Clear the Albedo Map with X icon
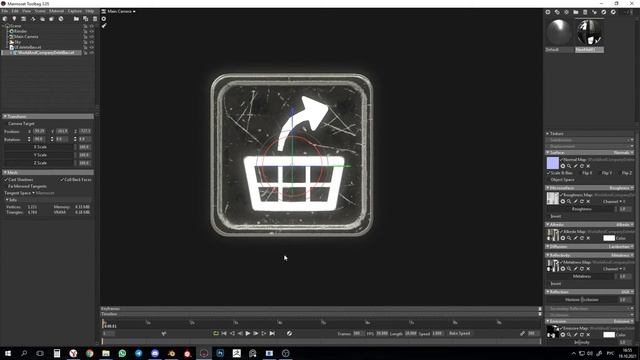Viewport: 640px width, 360px height. pos(588,238)
